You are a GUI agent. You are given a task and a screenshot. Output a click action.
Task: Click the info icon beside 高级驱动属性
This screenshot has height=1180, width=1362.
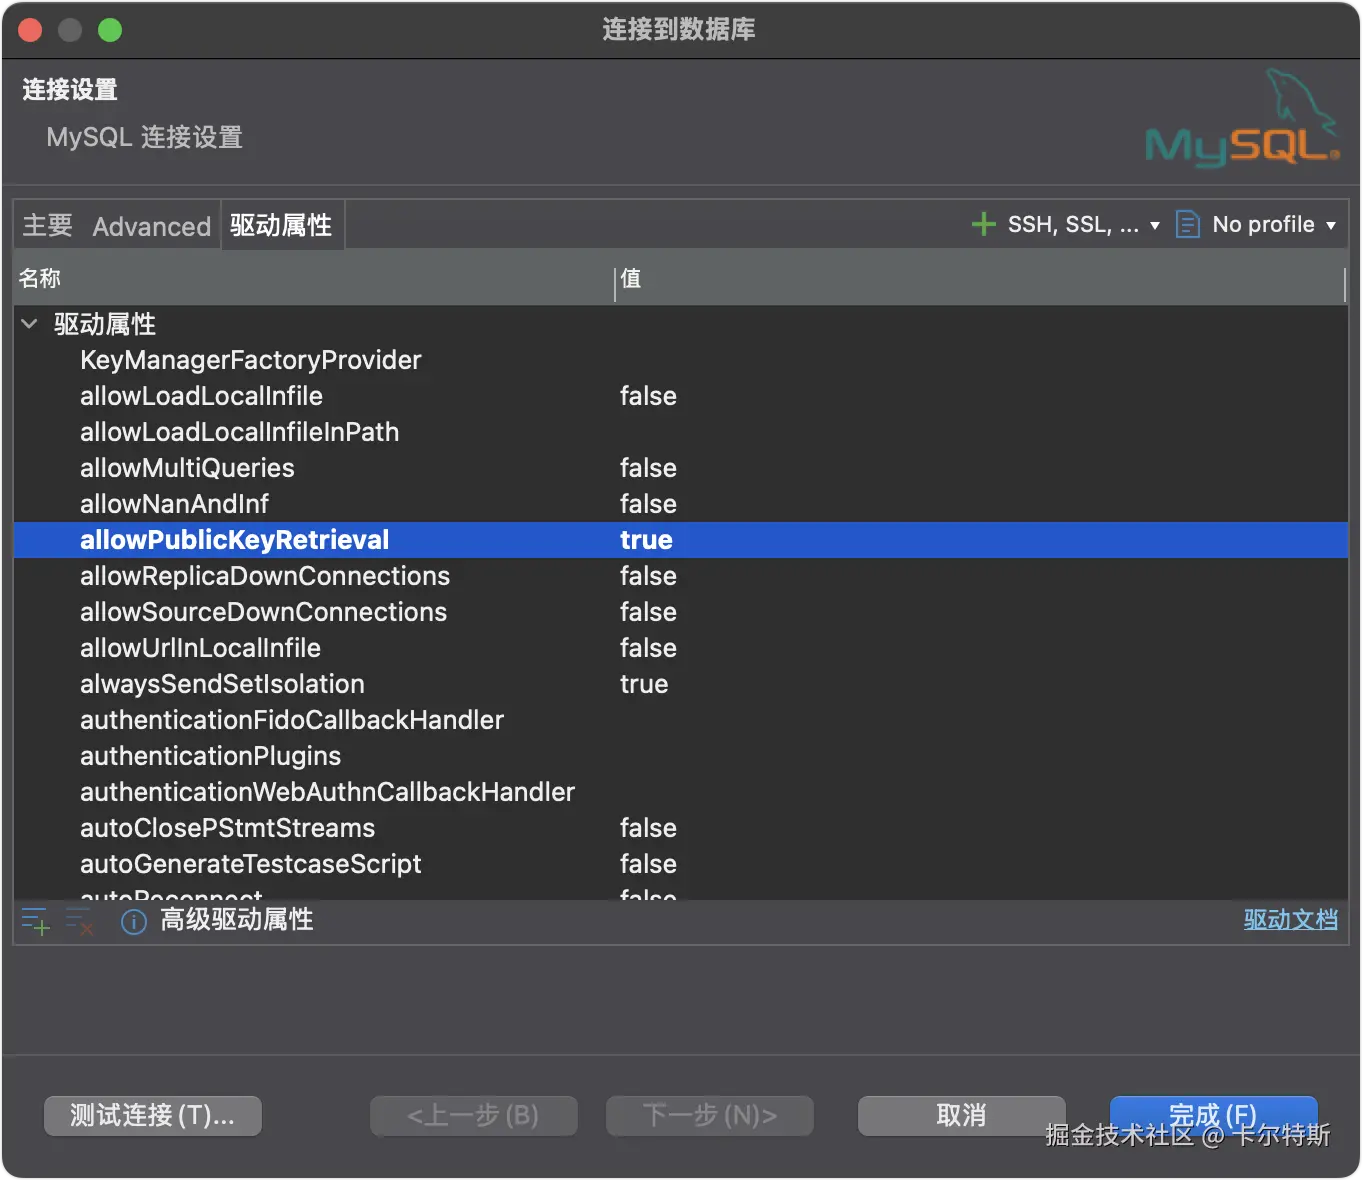click(x=134, y=921)
